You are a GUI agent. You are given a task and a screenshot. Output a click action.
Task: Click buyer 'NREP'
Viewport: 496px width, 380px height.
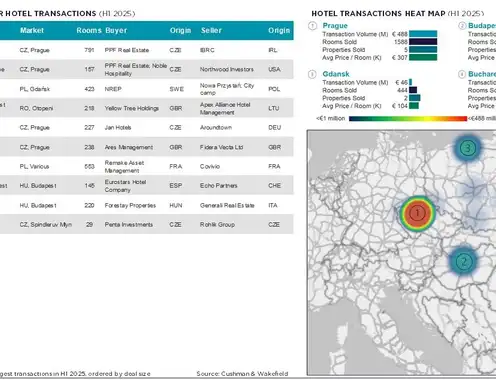click(113, 89)
